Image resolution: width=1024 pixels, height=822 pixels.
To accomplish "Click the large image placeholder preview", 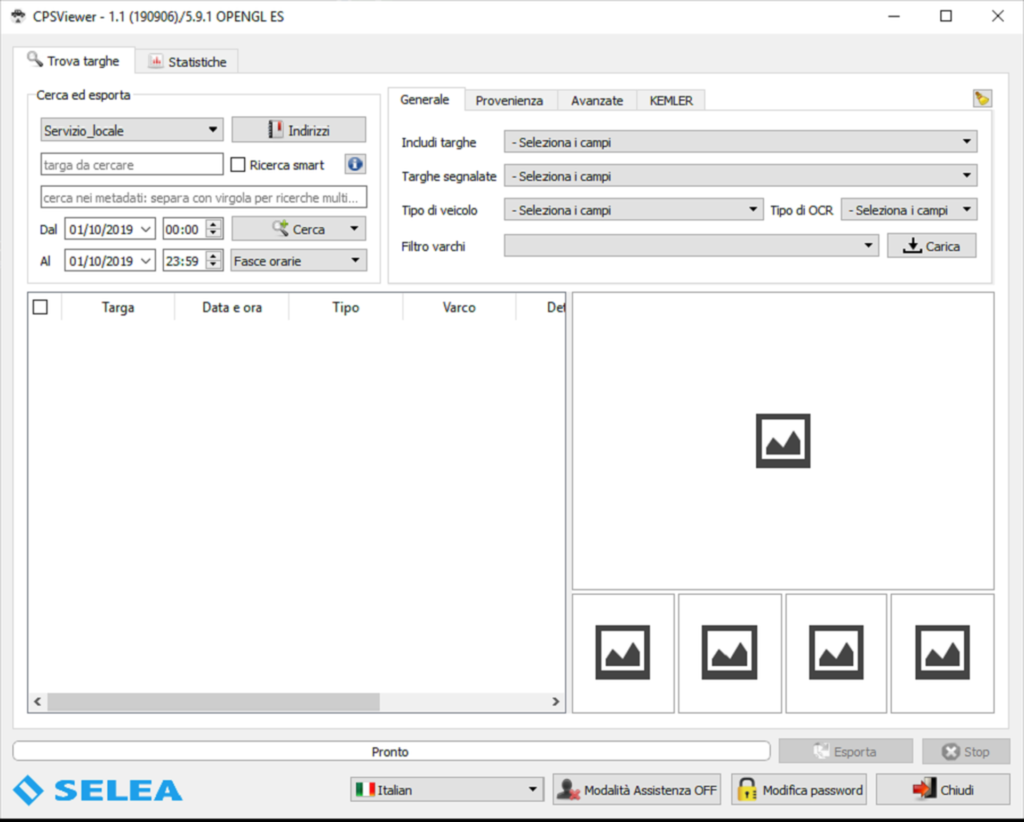I will click(x=783, y=441).
